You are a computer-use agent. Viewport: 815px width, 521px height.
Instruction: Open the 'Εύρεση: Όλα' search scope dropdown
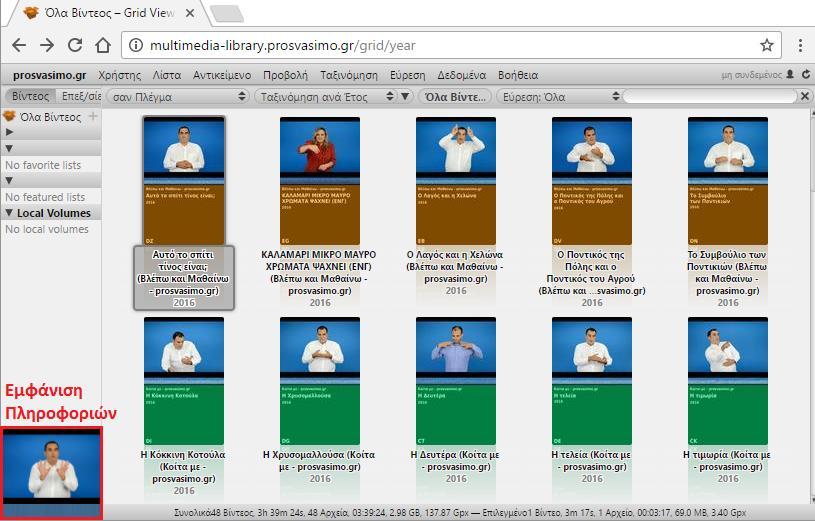(559, 96)
